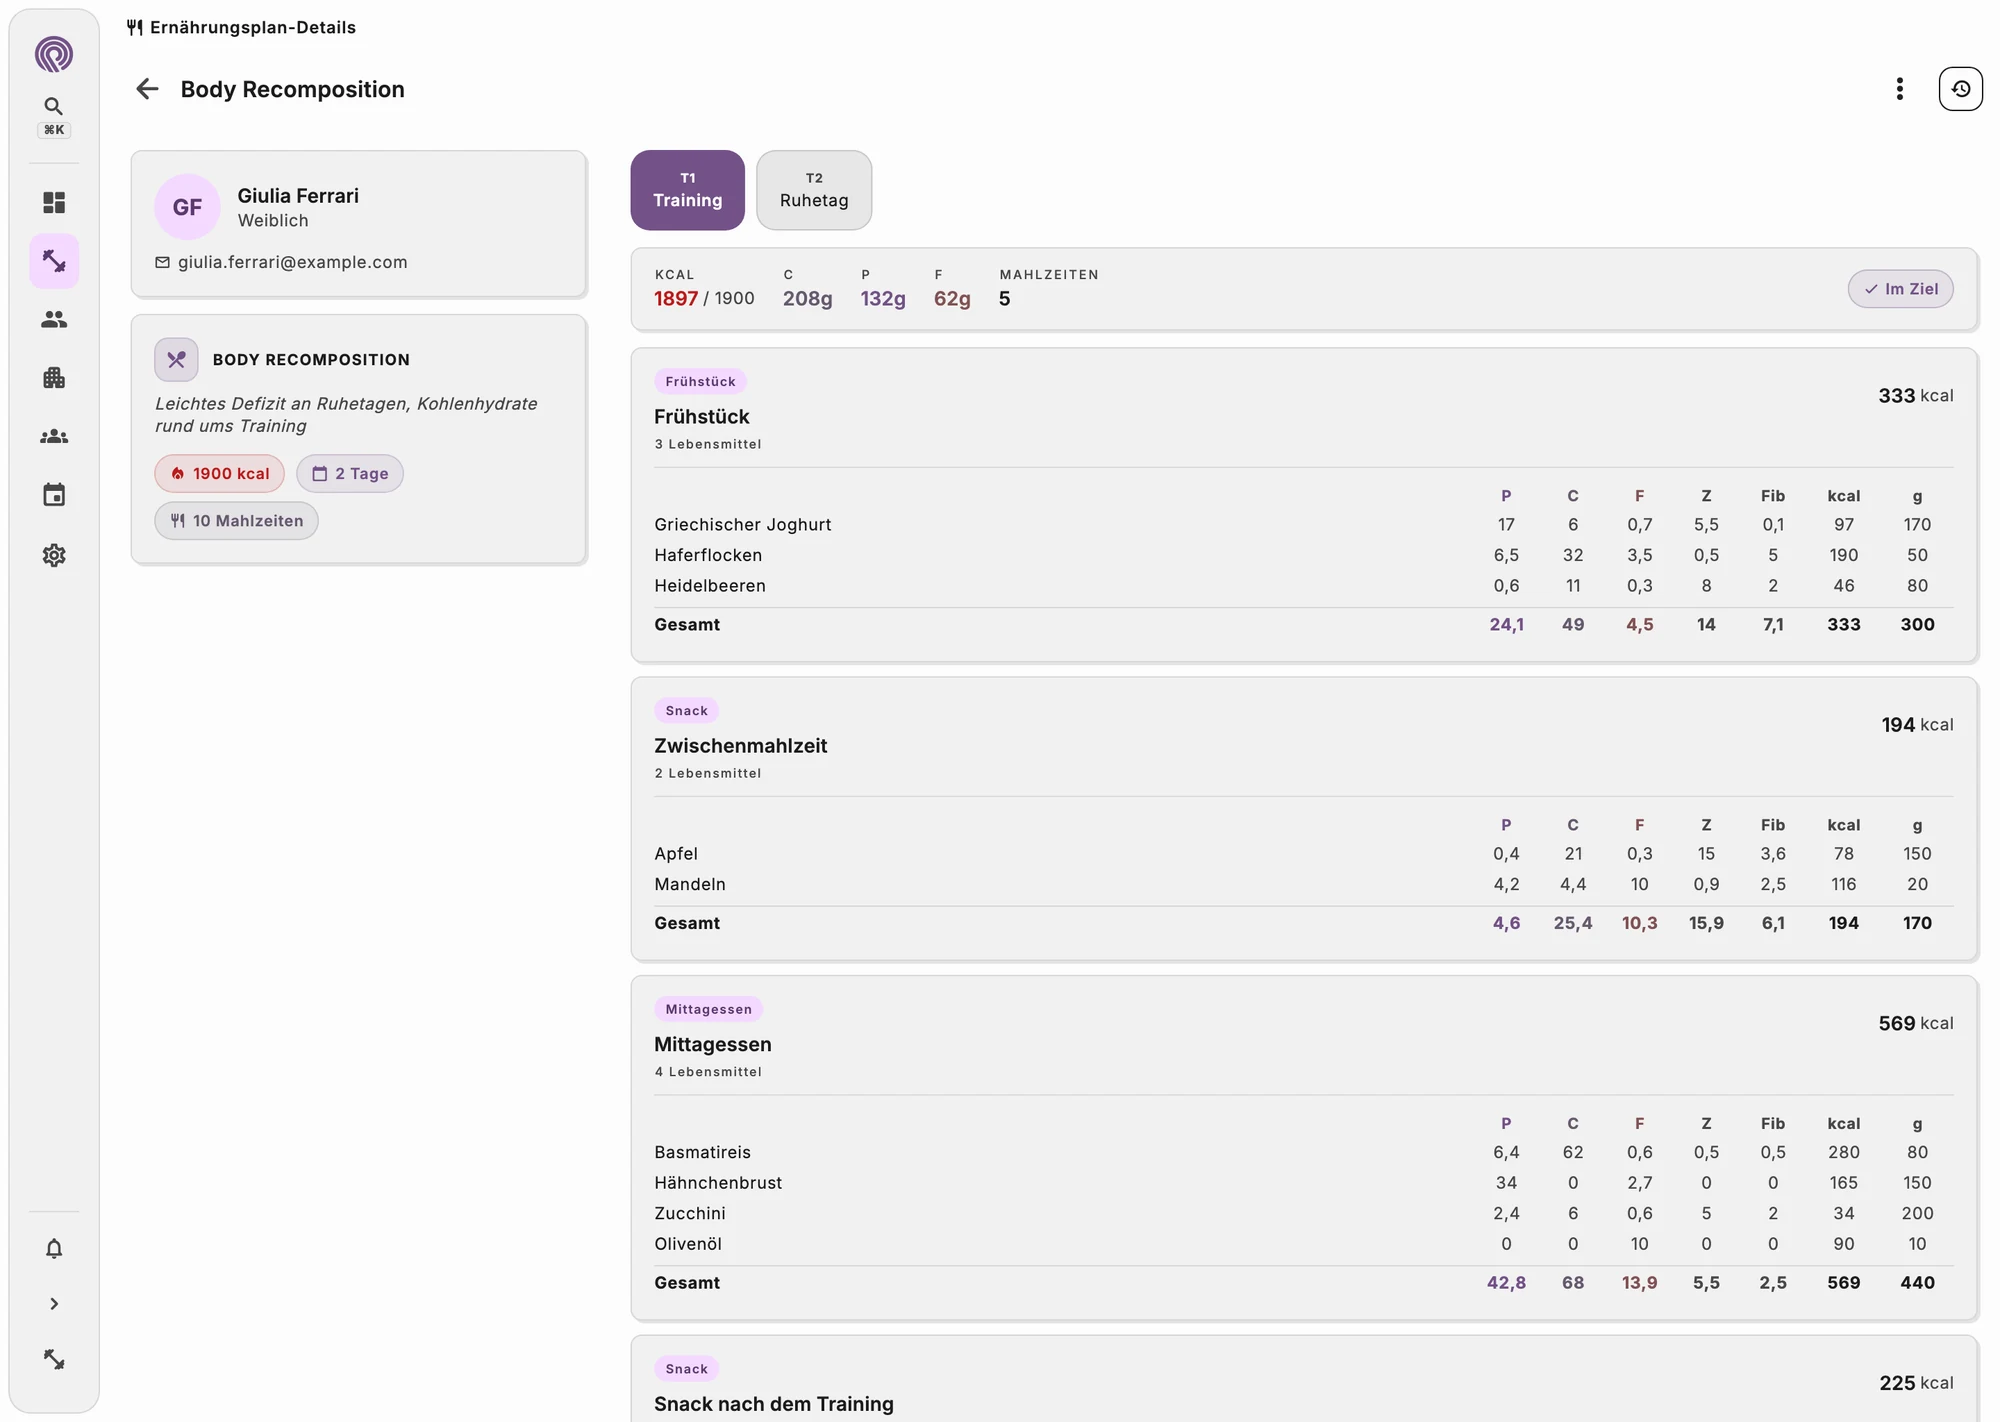Click the 2 Tage chip

[350, 474]
